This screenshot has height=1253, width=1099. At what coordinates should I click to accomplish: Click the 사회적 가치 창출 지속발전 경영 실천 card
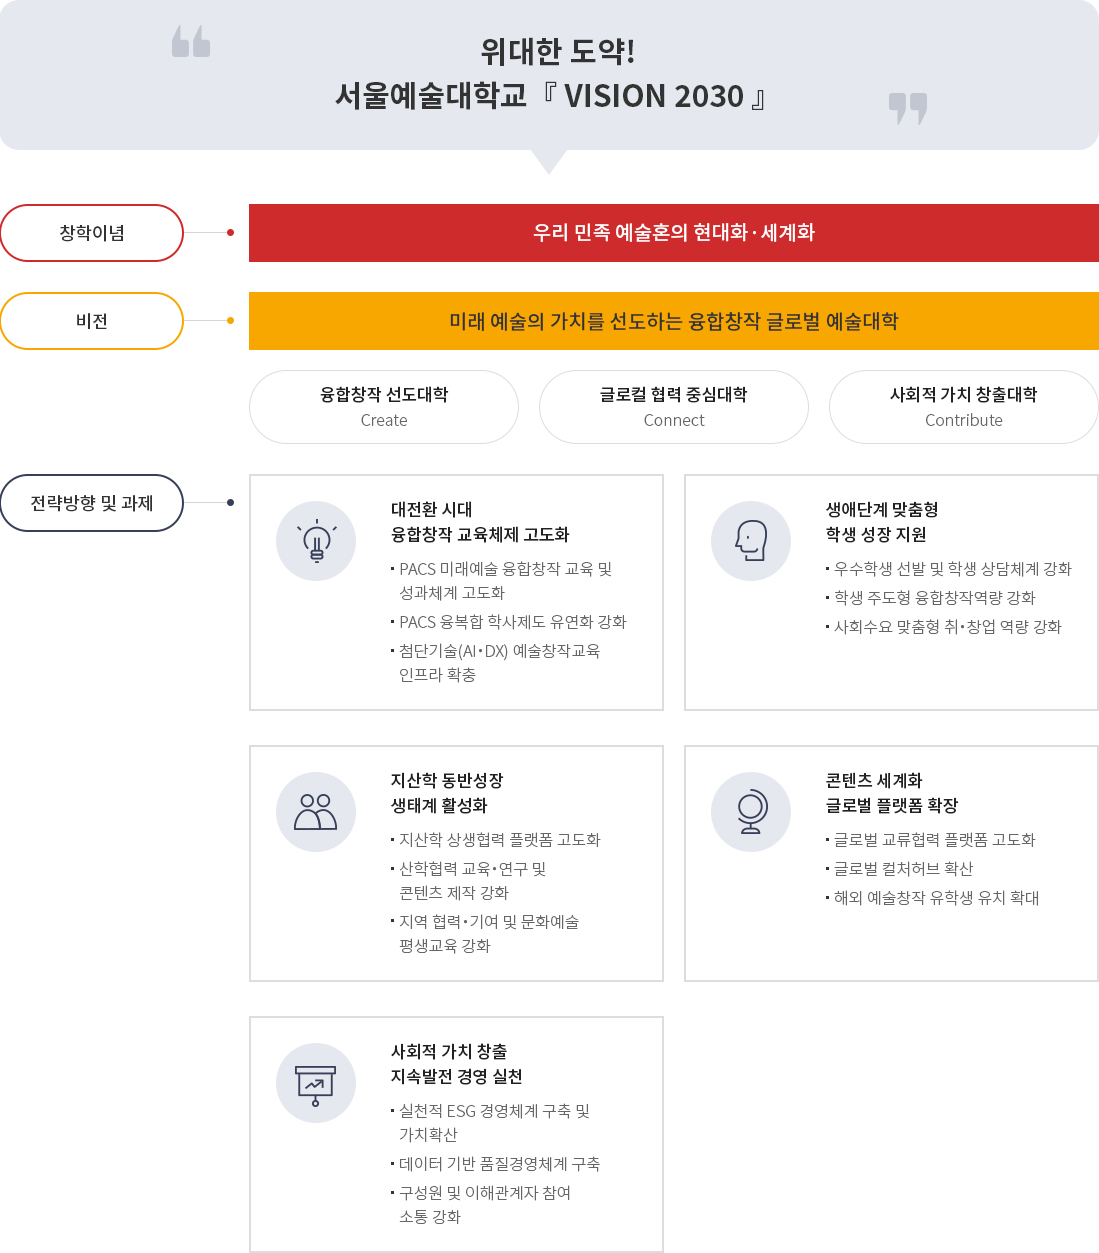click(456, 1134)
